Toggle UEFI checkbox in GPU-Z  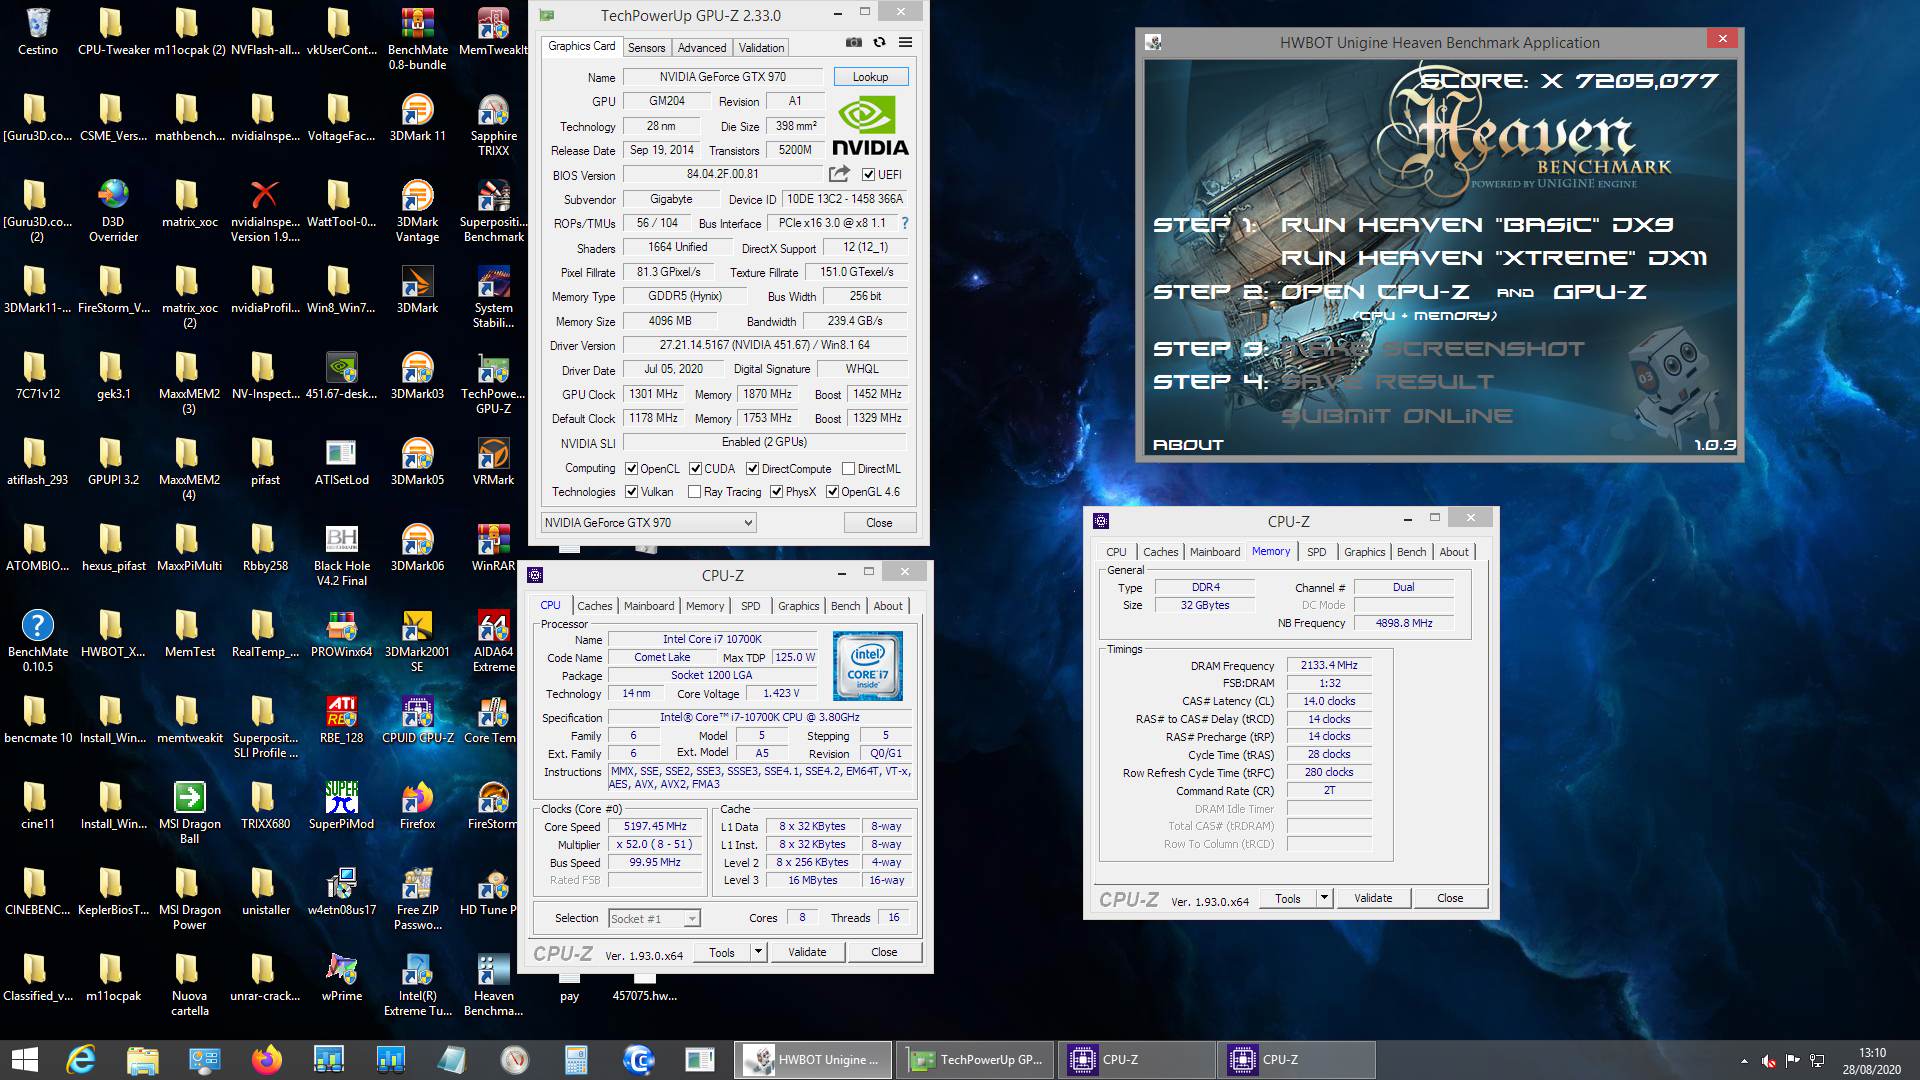(x=868, y=175)
